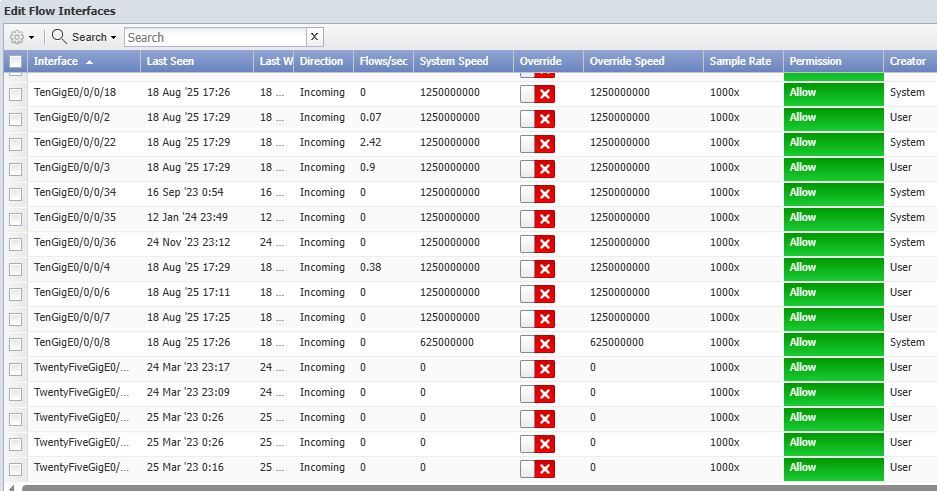Click the magnifying glass search icon
Viewport: 937px width, 491px height.
[59, 37]
